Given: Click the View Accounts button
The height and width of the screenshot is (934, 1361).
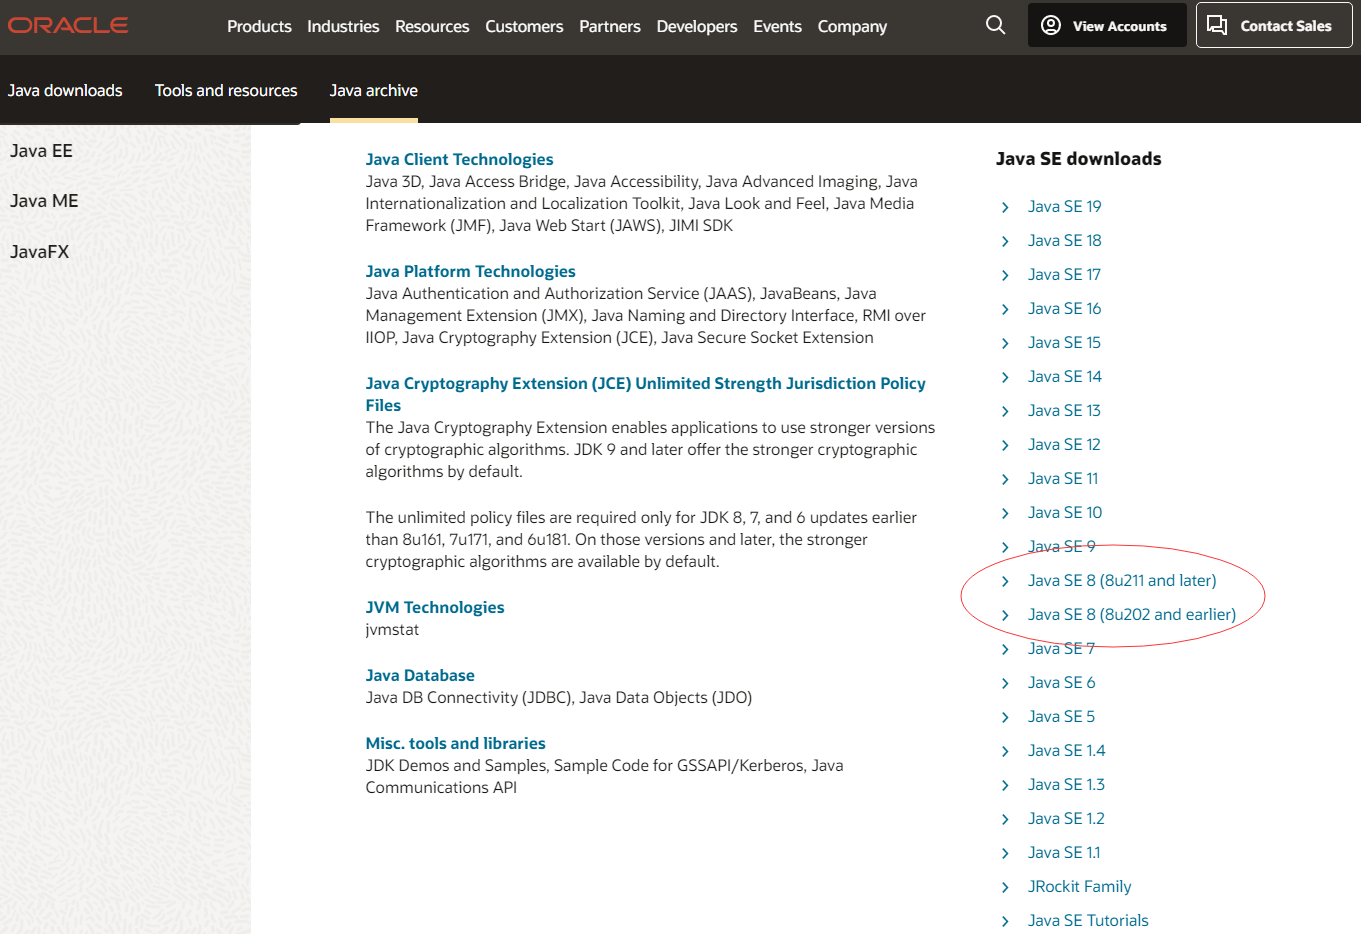Looking at the screenshot, I should point(1107,25).
